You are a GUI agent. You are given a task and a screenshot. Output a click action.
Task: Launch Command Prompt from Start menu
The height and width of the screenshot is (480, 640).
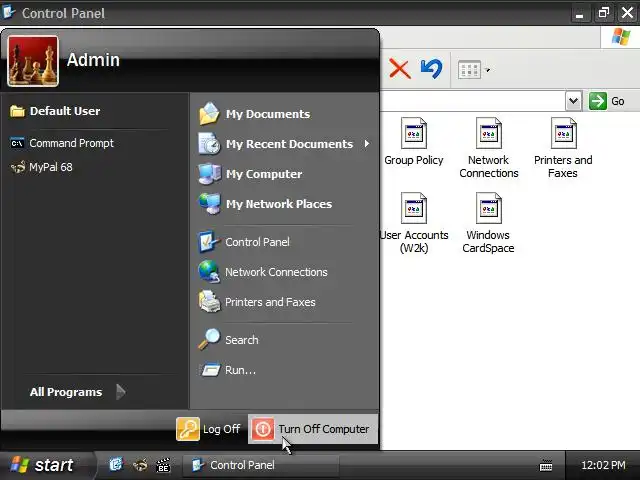(62, 143)
